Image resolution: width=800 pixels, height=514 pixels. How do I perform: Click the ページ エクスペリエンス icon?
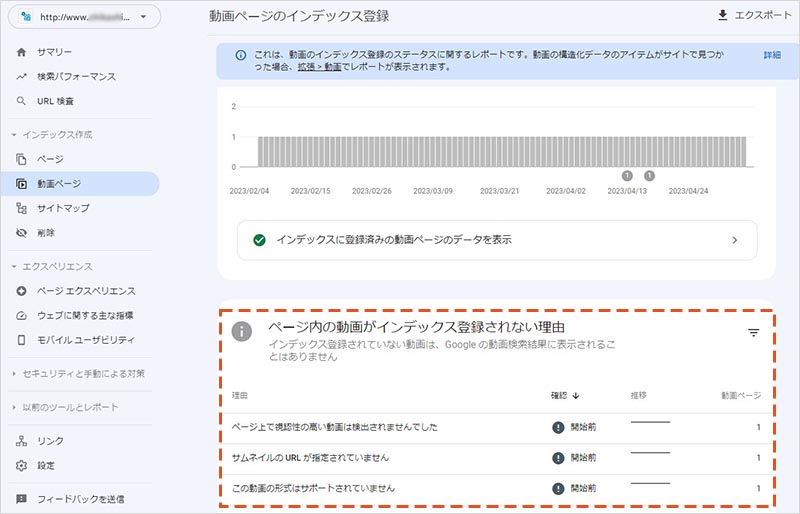pyautogui.click(x=22, y=291)
